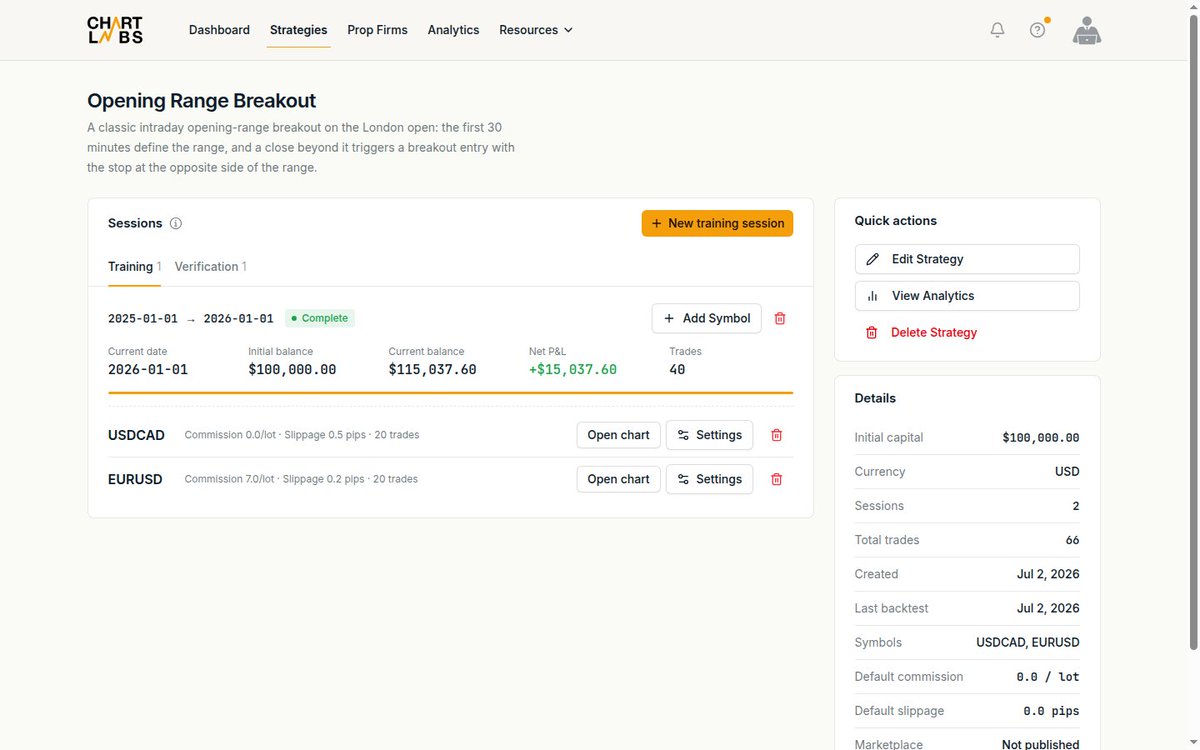Delete the USDCAD symbol row
Viewport: 1200px width, 750px height.
click(776, 435)
